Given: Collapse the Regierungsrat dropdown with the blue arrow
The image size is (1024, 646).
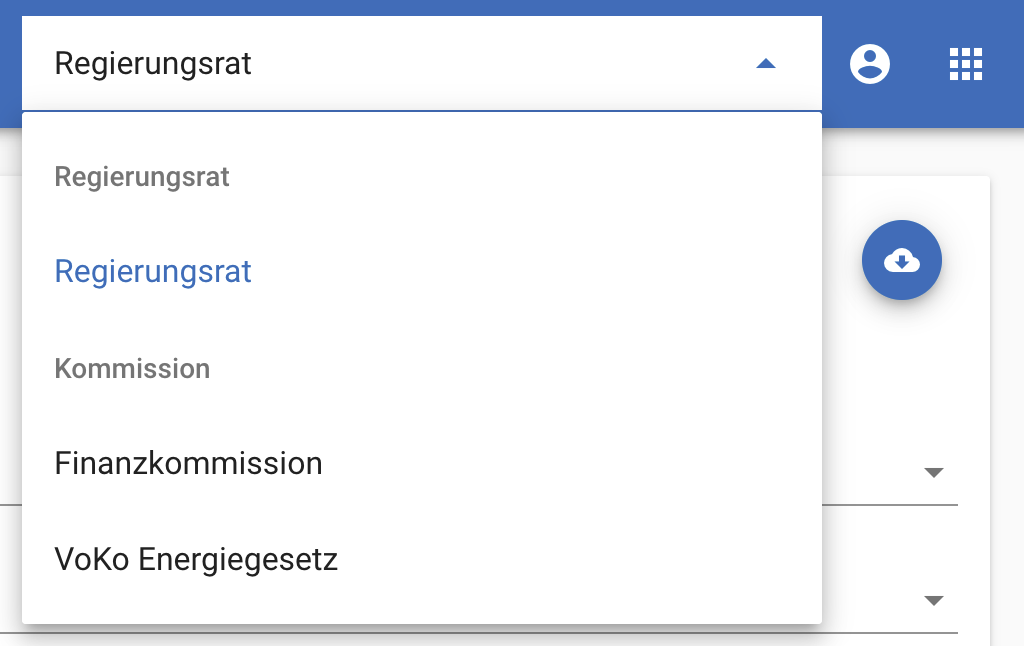Looking at the screenshot, I should pos(766,64).
